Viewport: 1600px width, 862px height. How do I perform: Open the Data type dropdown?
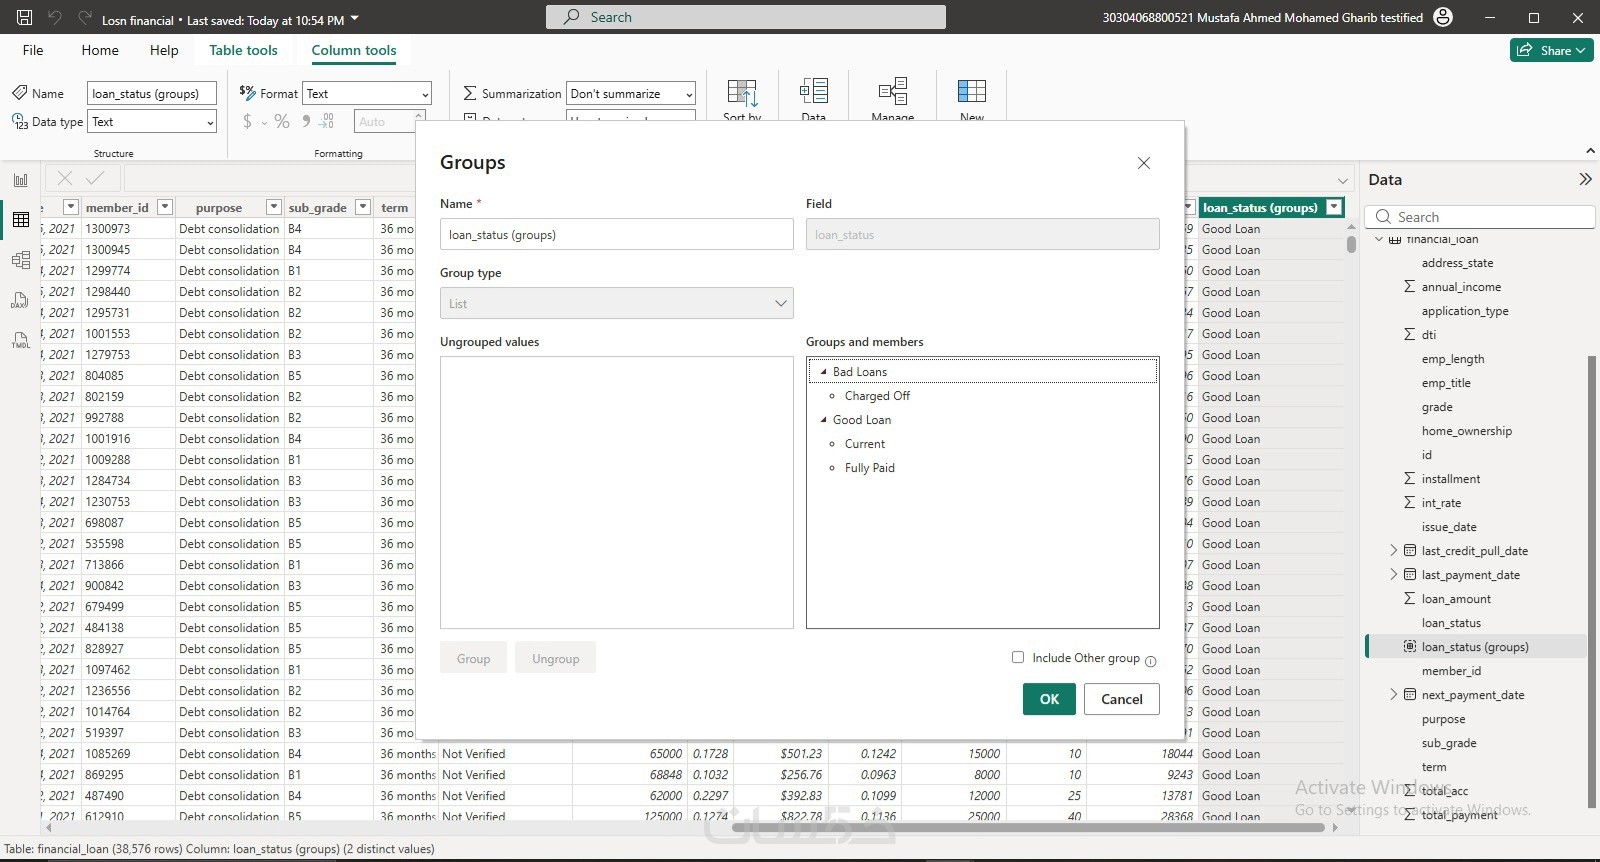152,121
